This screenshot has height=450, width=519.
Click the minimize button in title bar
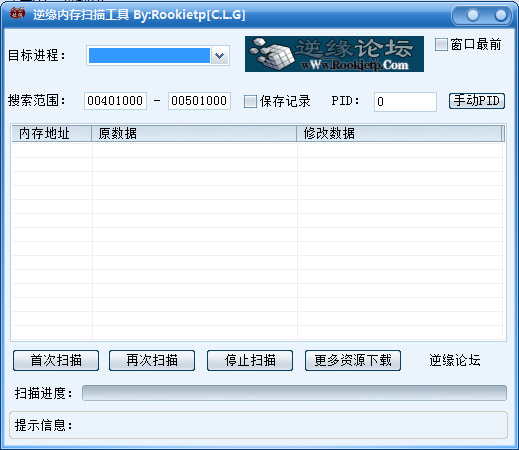coord(472,15)
